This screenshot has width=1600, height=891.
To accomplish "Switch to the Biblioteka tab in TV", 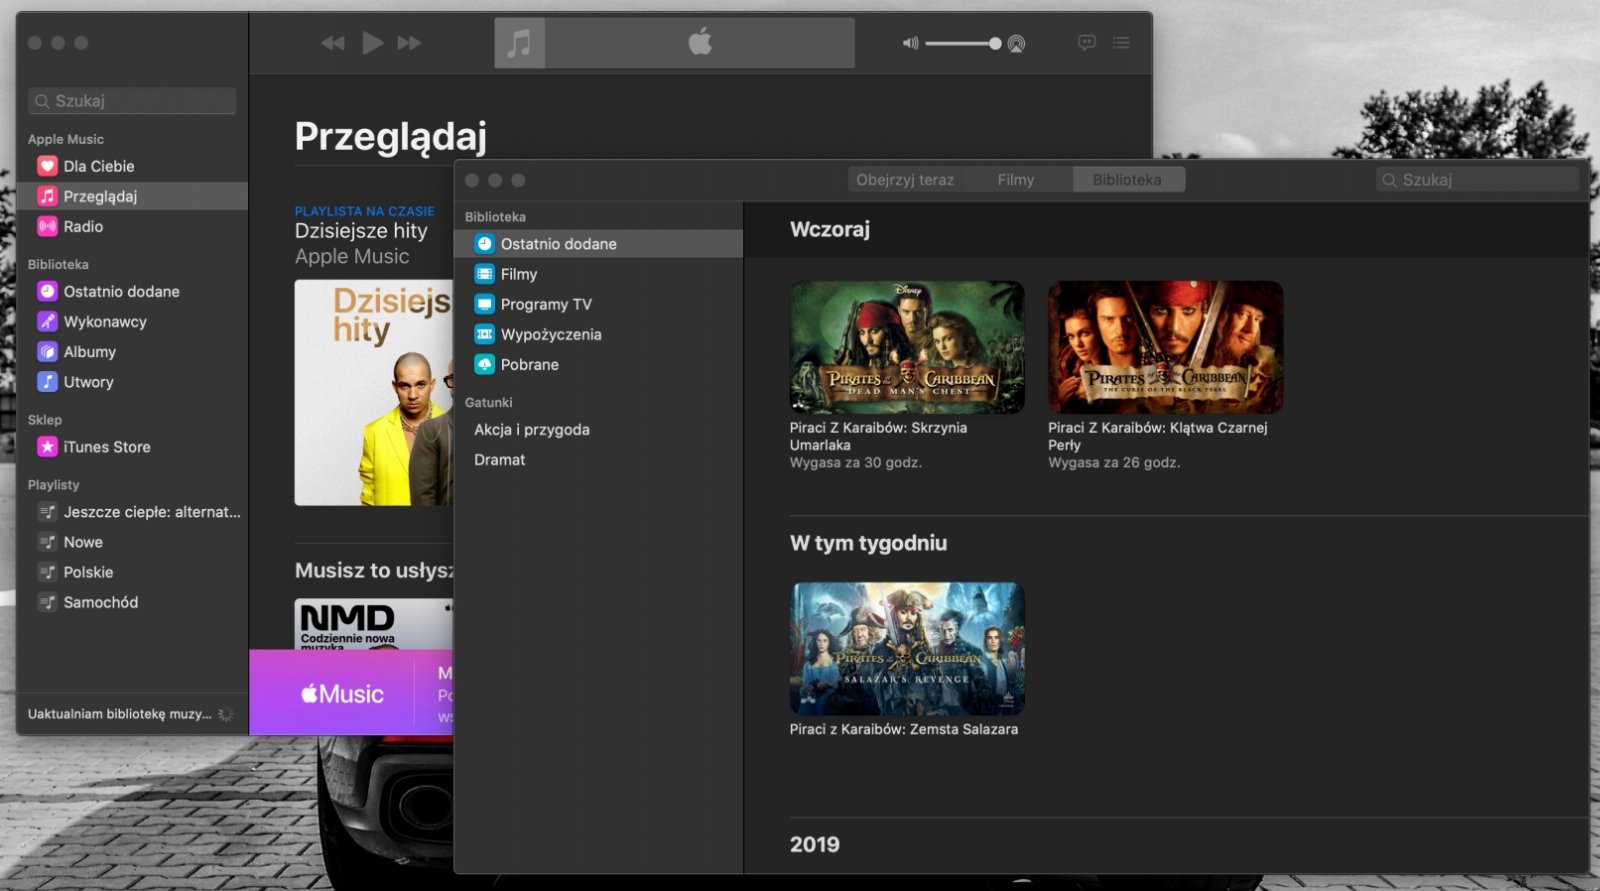I will [1128, 180].
